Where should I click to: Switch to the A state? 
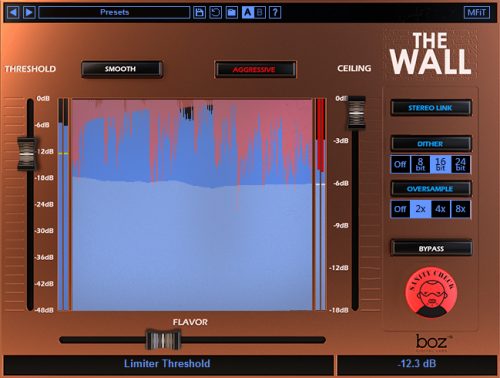coord(248,13)
